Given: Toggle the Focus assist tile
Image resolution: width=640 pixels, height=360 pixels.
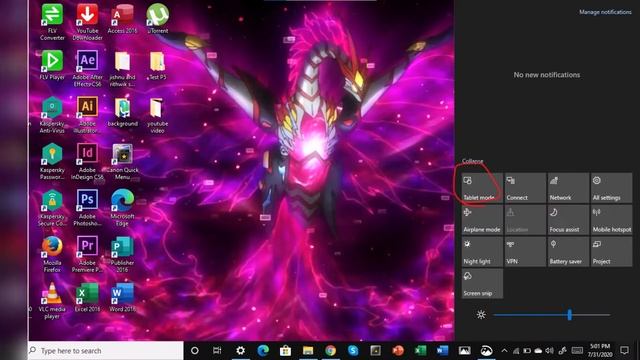Looking at the screenshot, I should tap(568, 220).
